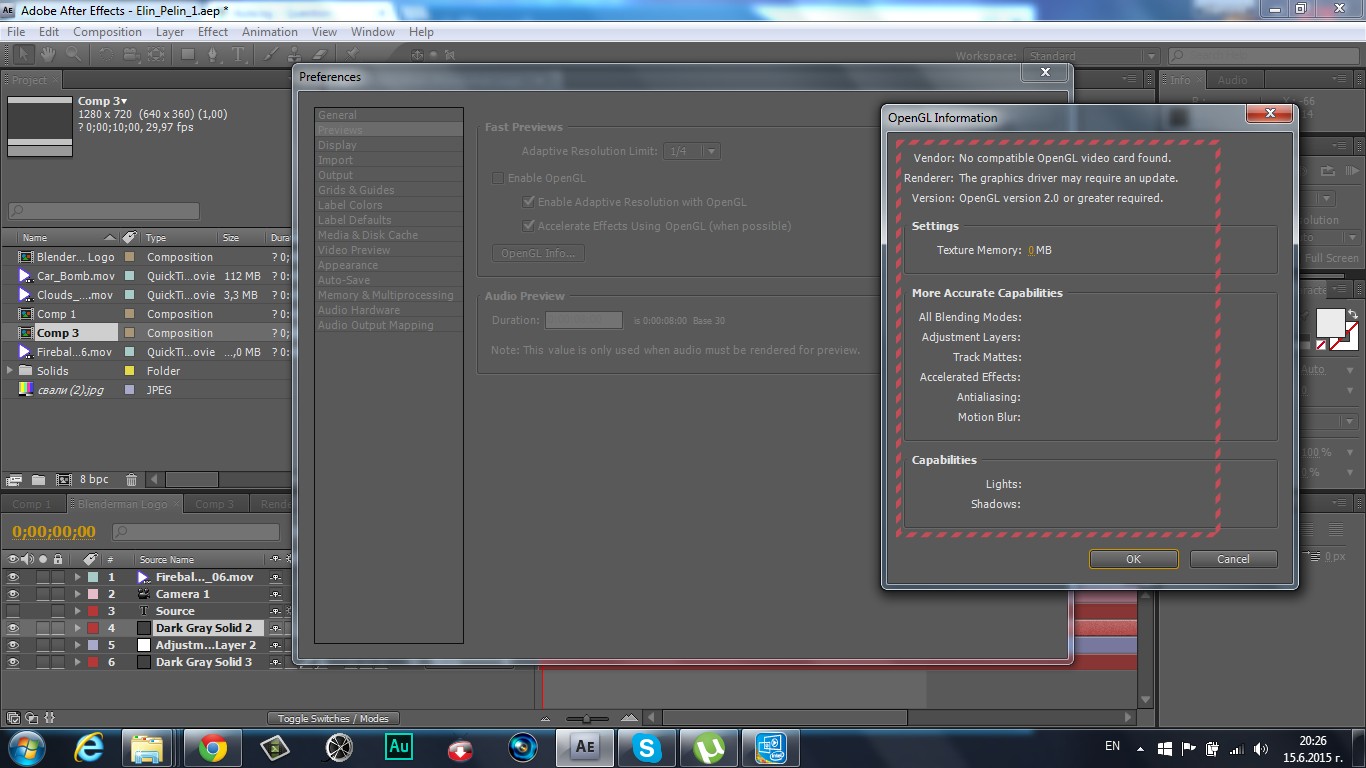This screenshot has height=768, width=1366.
Task: Show the Source text layer visibility
Action: tap(13, 611)
